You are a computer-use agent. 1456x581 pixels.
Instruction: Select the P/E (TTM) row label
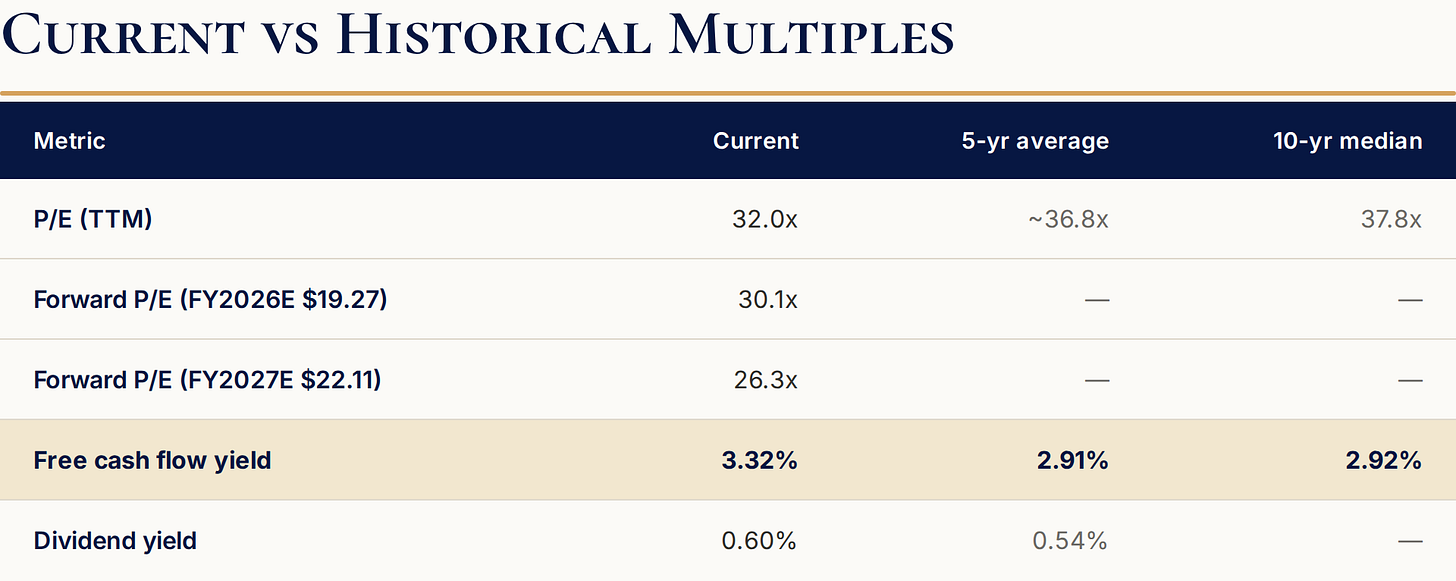[93, 219]
